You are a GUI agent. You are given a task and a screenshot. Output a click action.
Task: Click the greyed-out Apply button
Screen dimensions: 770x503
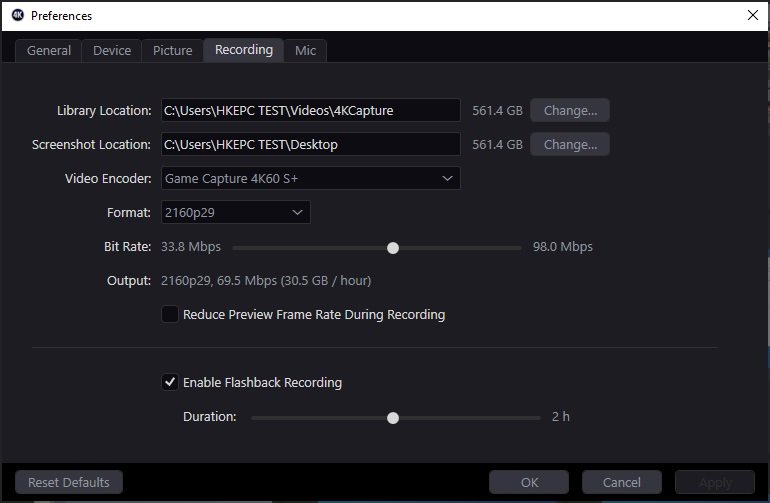click(715, 482)
